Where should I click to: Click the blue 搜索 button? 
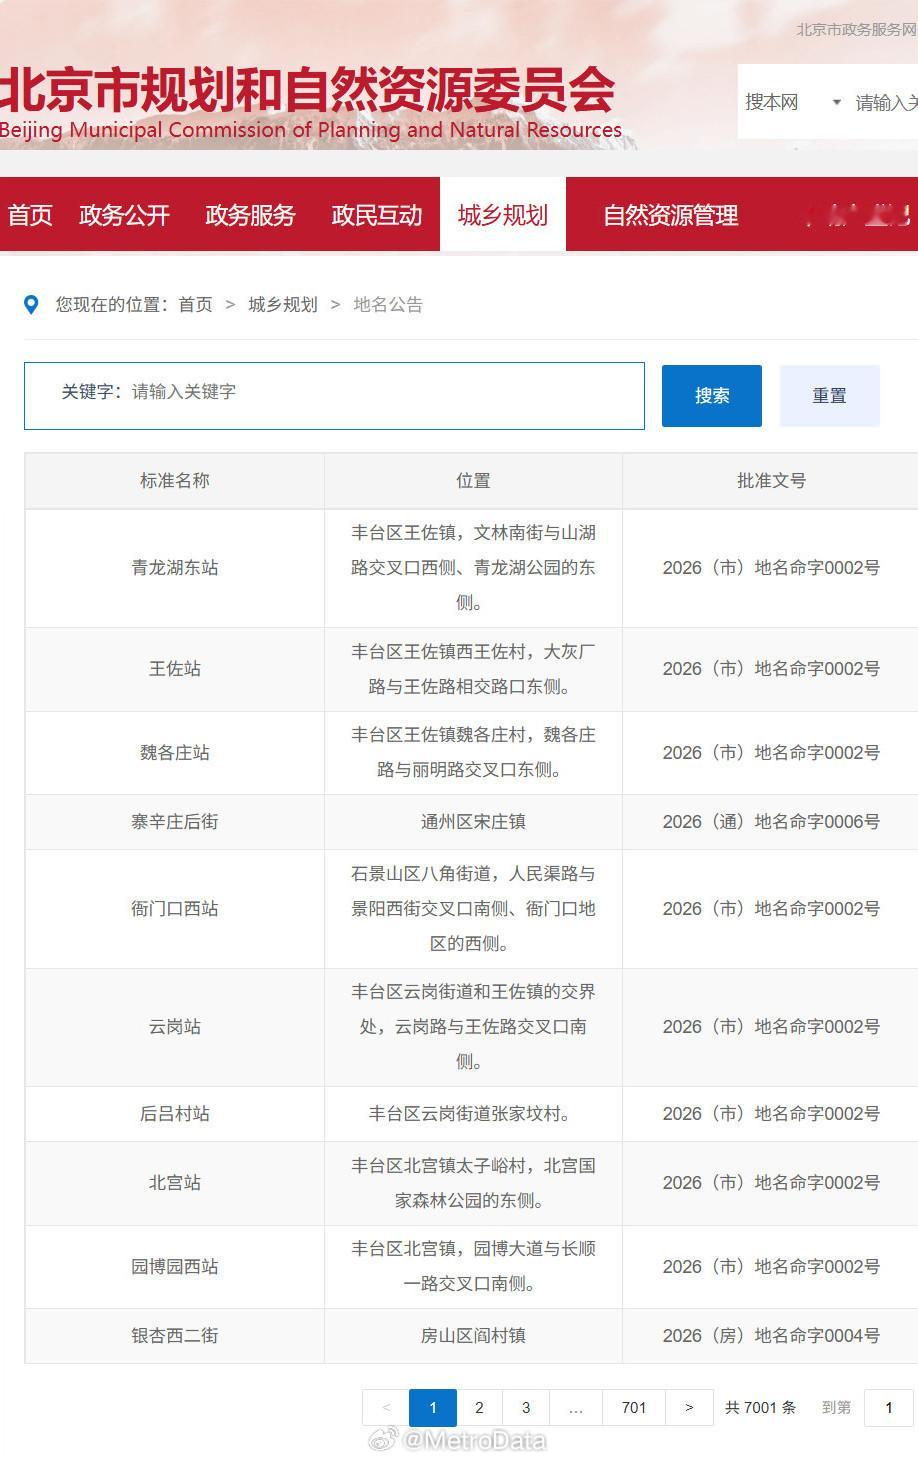pos(712,396)
